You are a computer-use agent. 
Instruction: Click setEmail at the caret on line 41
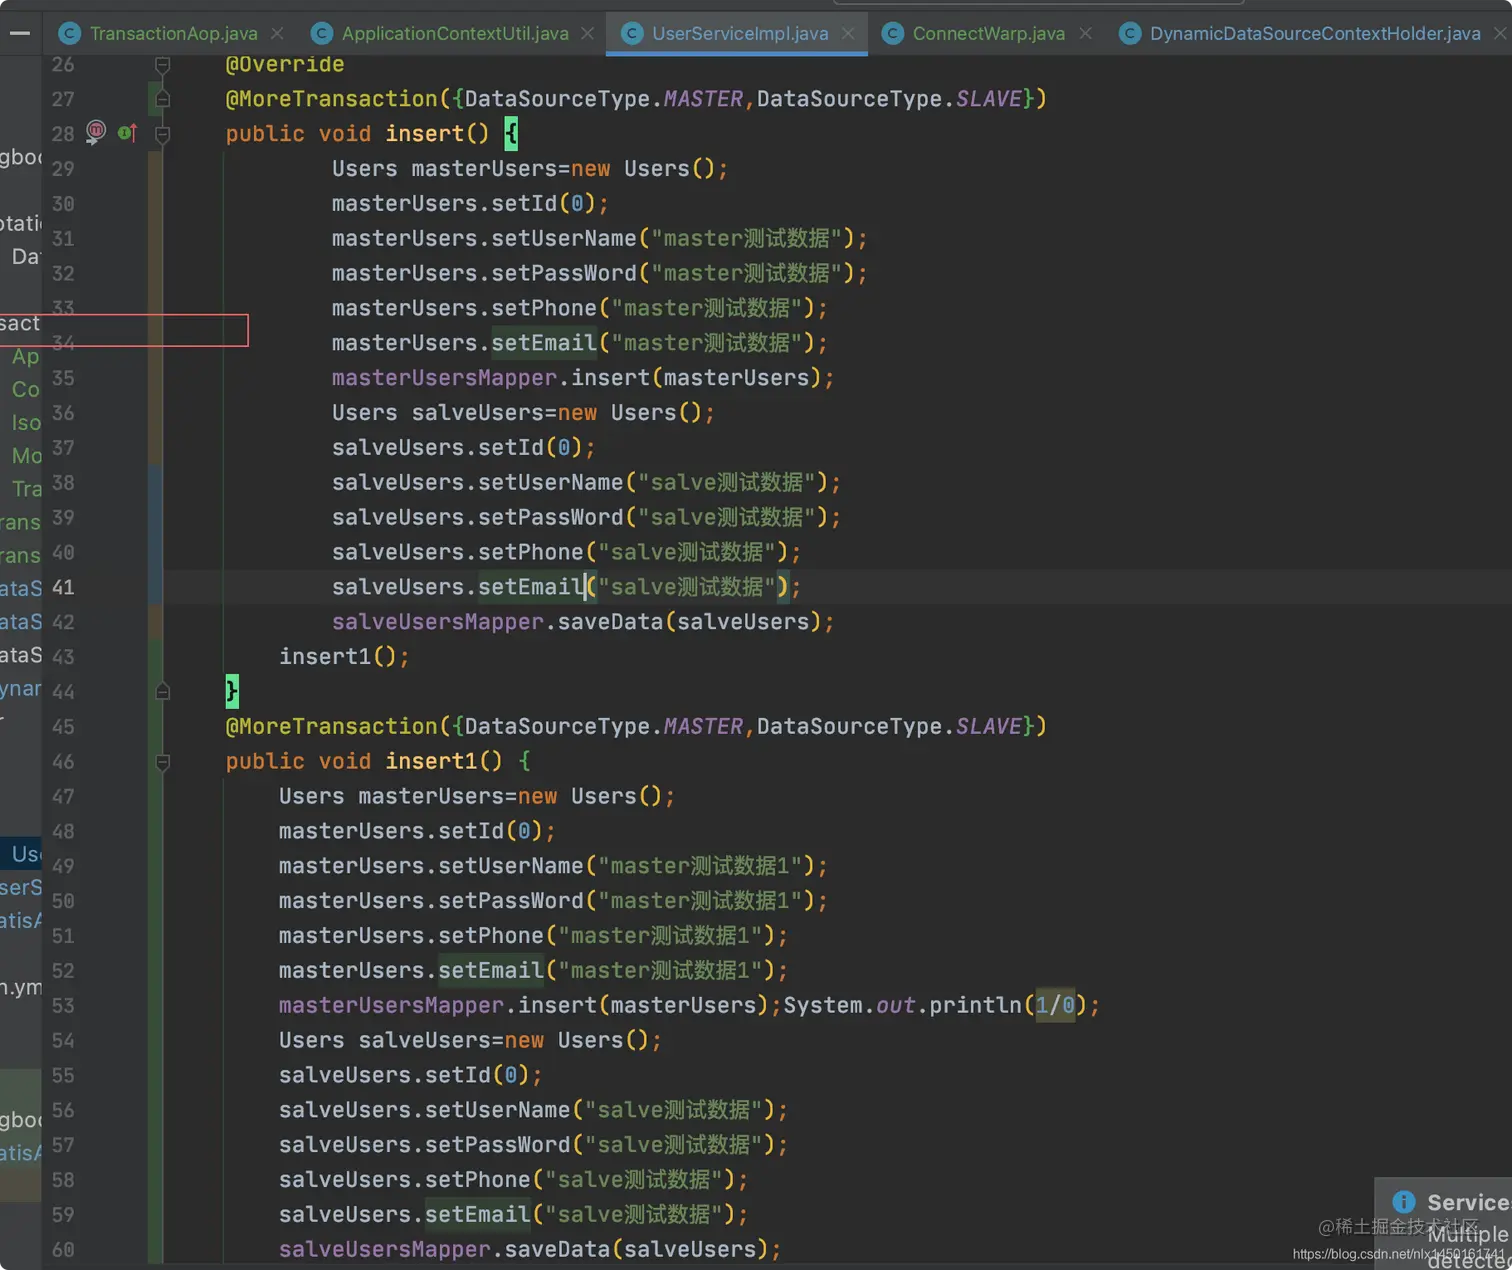click(531, 587)
